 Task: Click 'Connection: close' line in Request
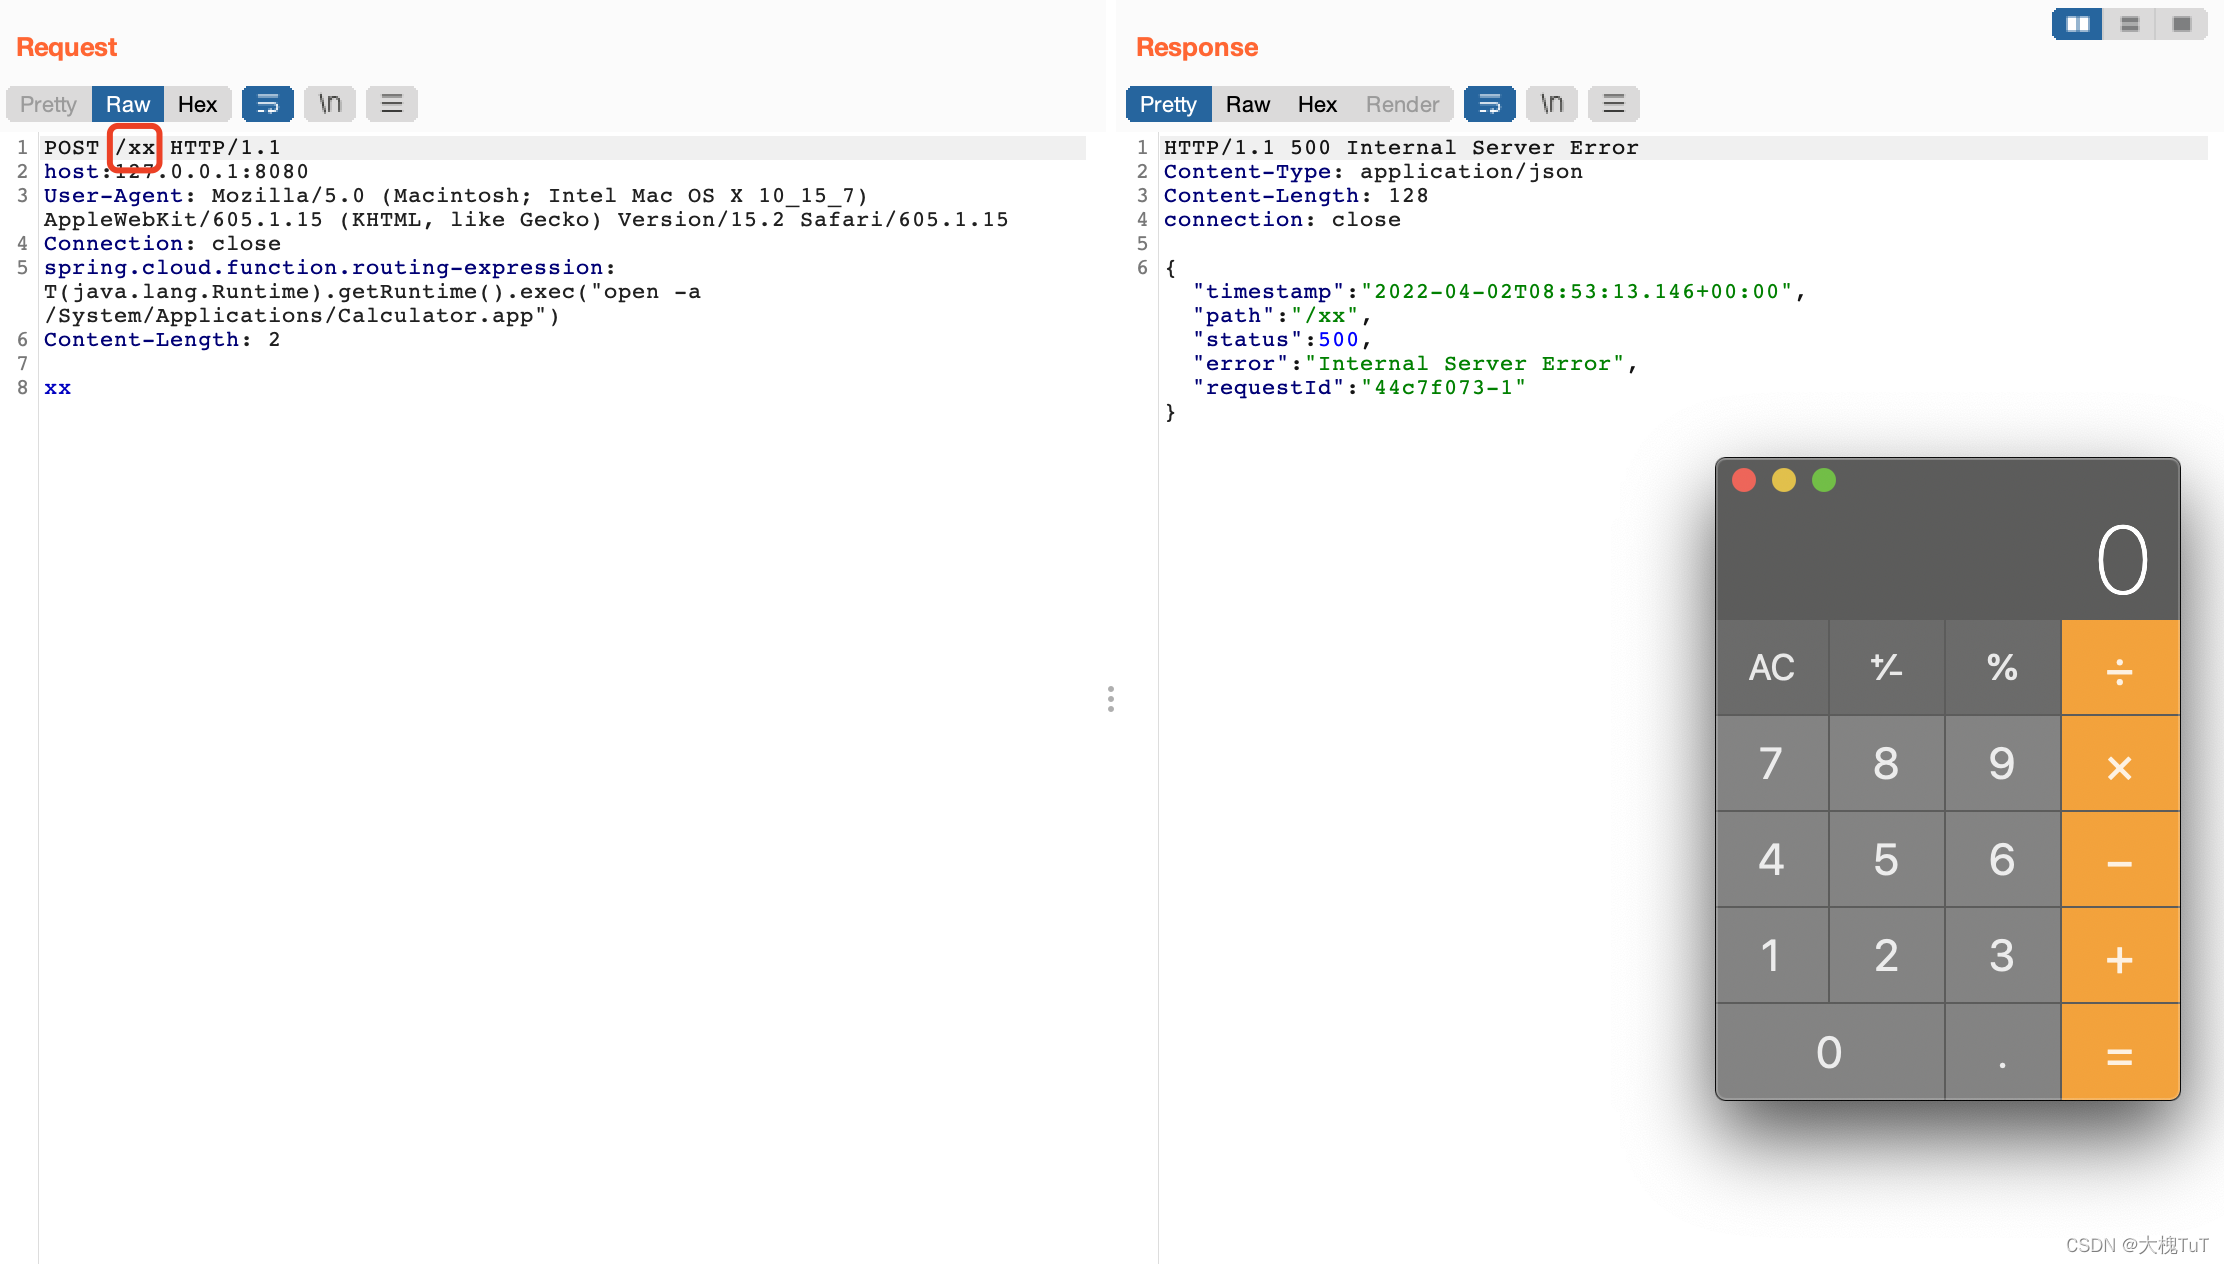click(162, 244)
